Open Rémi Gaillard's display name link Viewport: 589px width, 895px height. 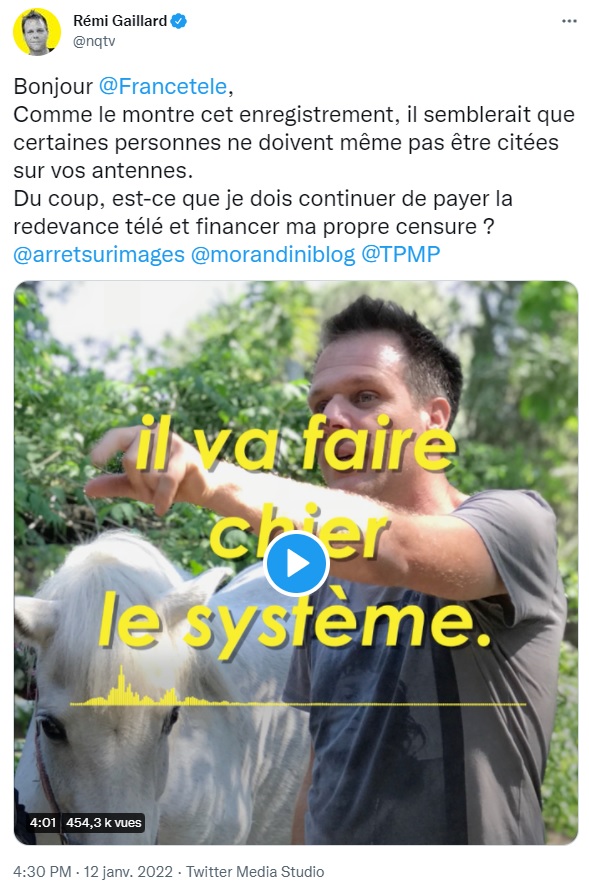(120, 21)
